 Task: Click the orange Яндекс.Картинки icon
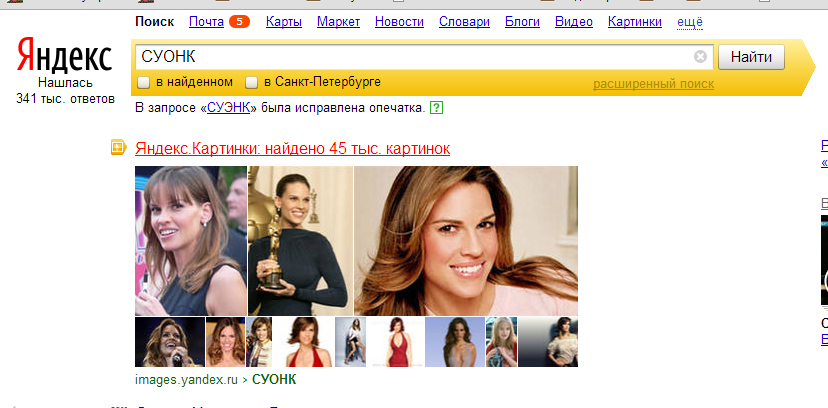point(118,149)
